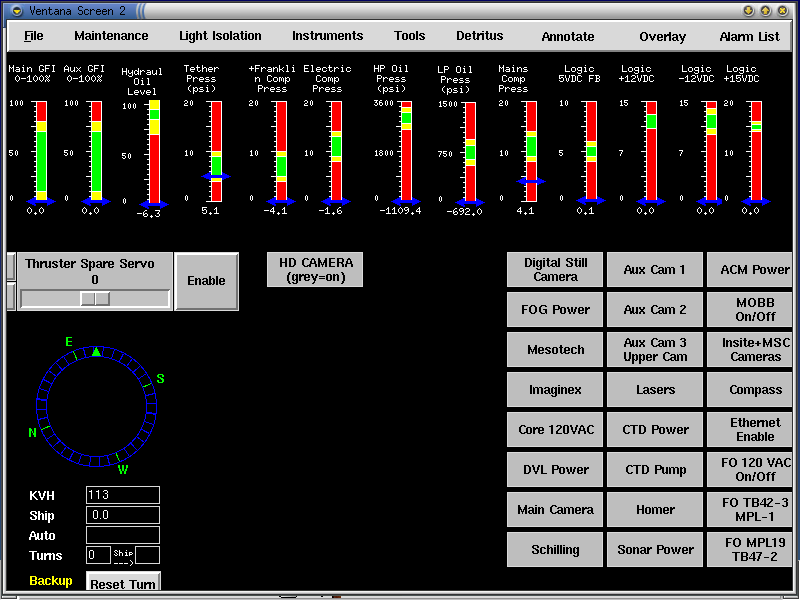The height and width of the screenshot is (600, 800).
Task: Click the Logic +15VDC gauge bar
Action: pos(756,151)
